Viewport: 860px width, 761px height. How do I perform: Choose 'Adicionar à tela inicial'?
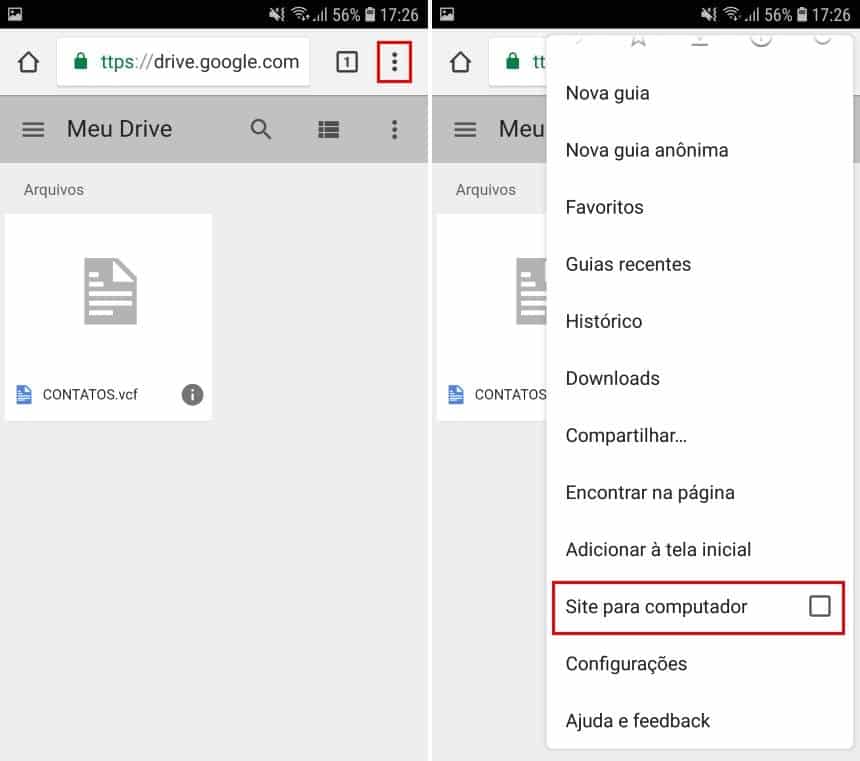pyautogui.click(x=699, y=550)
